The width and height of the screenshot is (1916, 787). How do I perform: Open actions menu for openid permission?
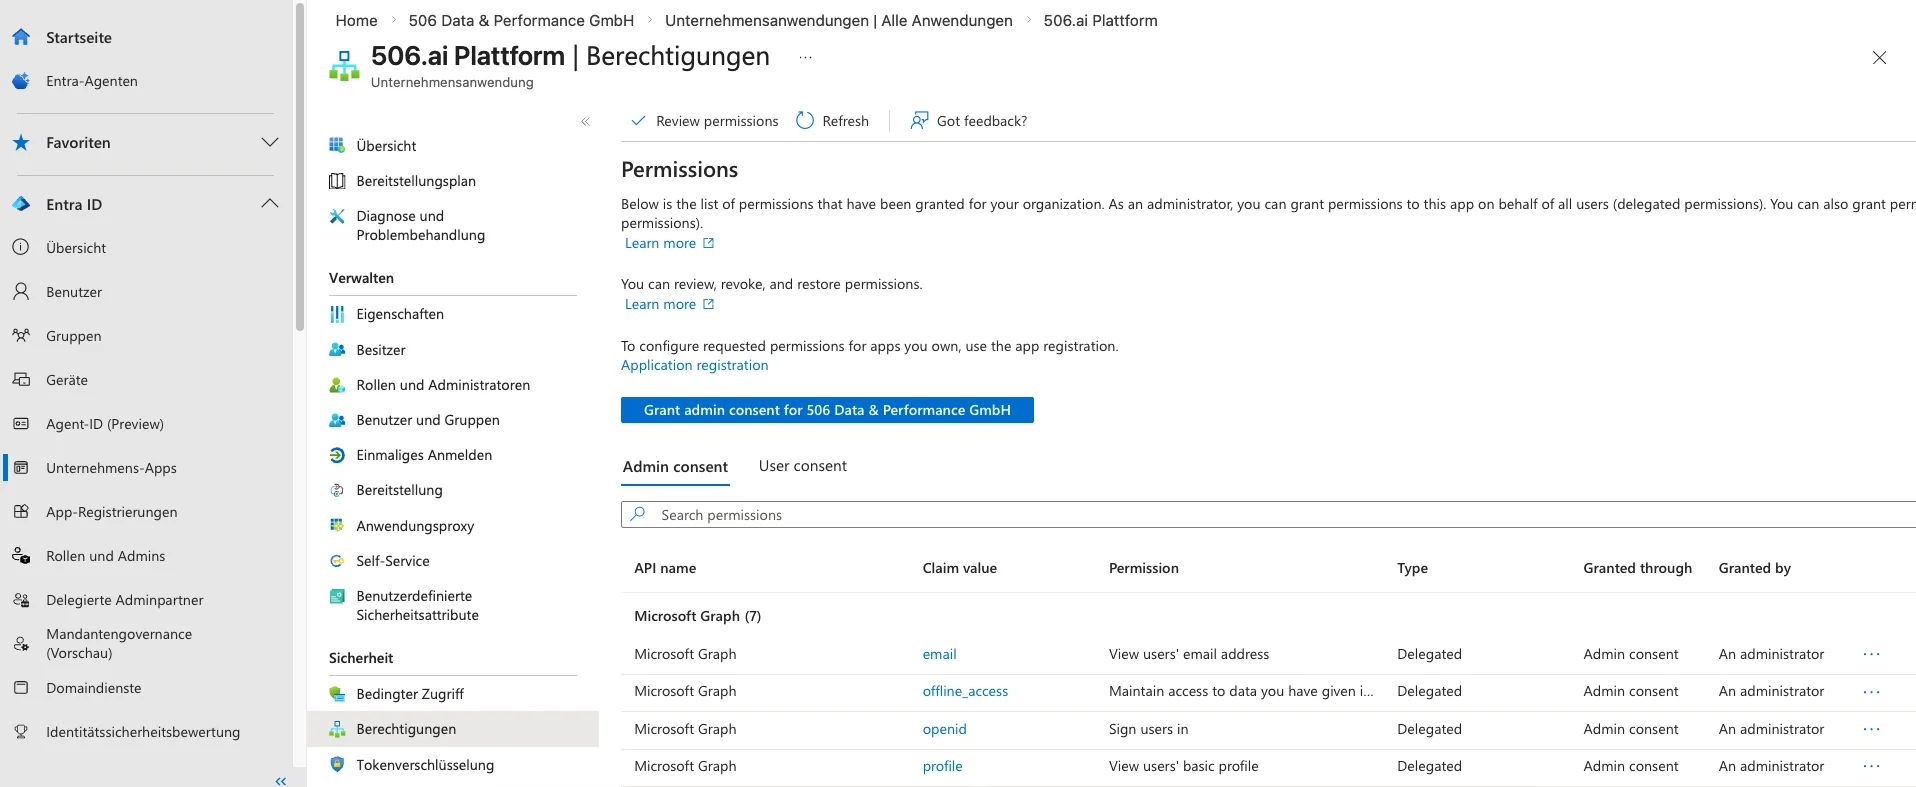tap(1871, 729)
